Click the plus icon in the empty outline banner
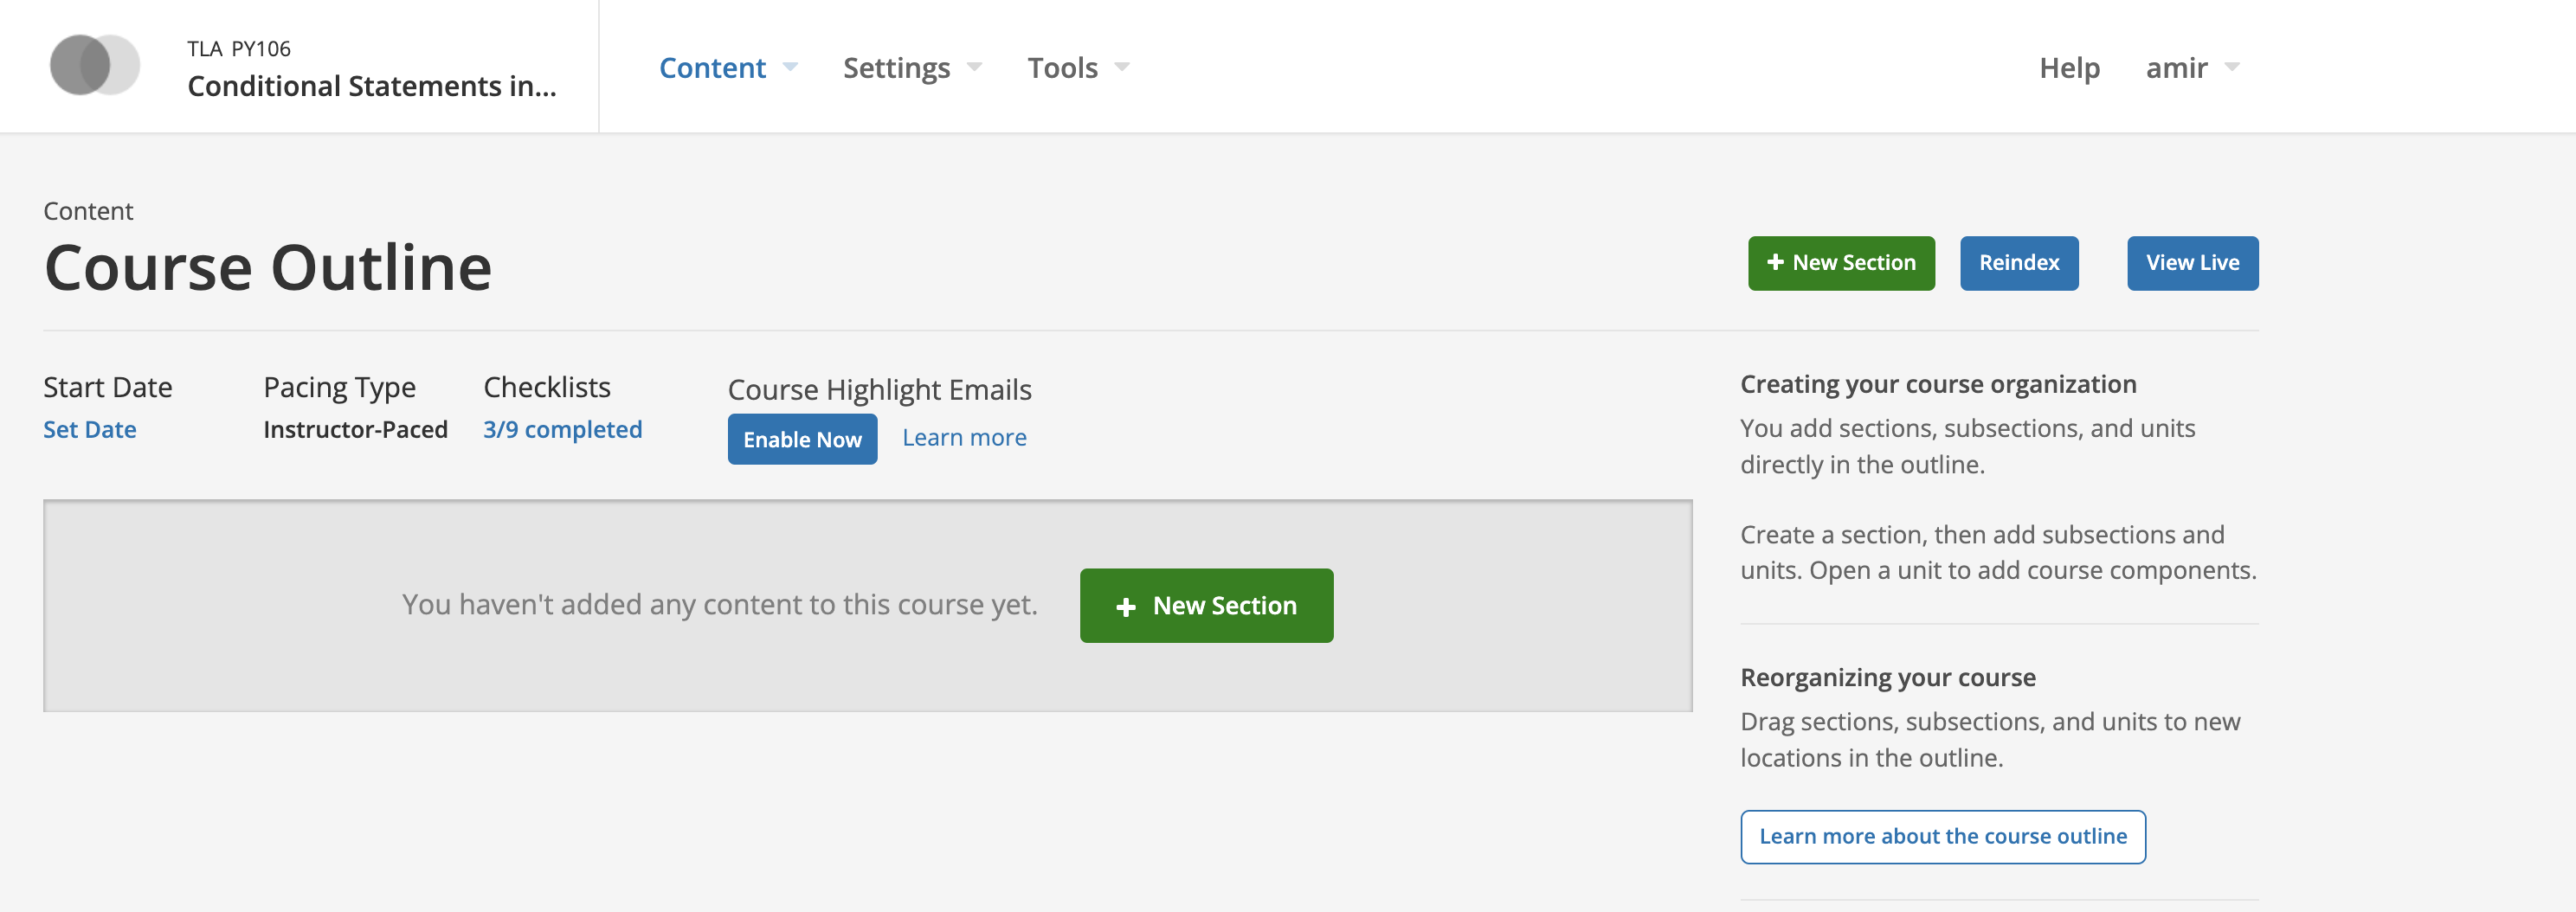Viewport: 2576px width, 912px height. point(1128,605)
